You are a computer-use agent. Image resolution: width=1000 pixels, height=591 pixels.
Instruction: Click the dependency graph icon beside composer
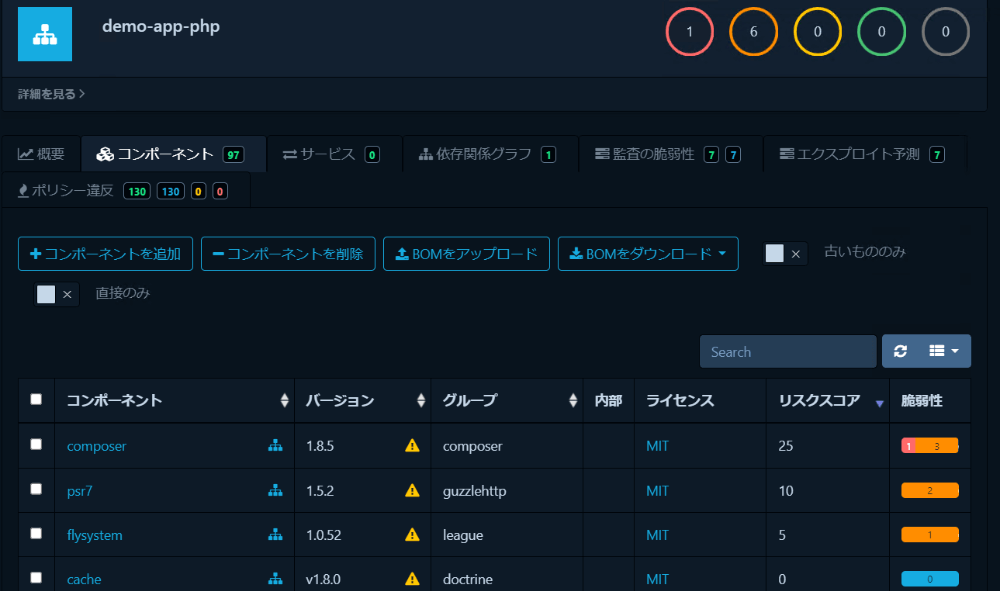275,446
